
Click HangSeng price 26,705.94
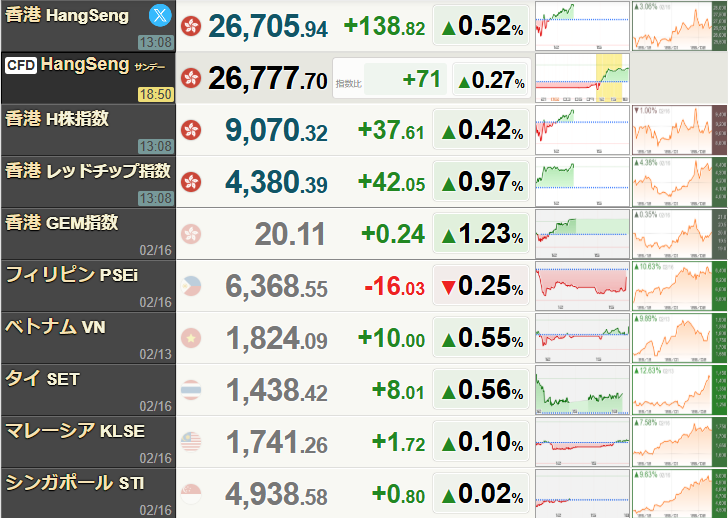(268, 26)
